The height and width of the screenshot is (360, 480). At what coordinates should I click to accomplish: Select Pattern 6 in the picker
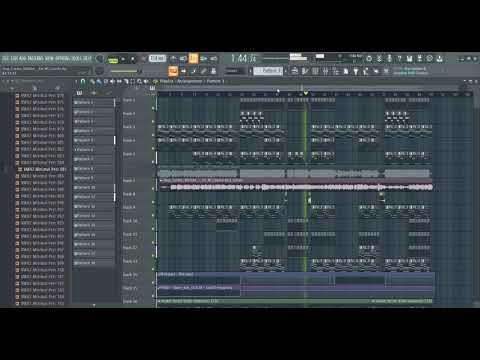[x=94, y=150]
